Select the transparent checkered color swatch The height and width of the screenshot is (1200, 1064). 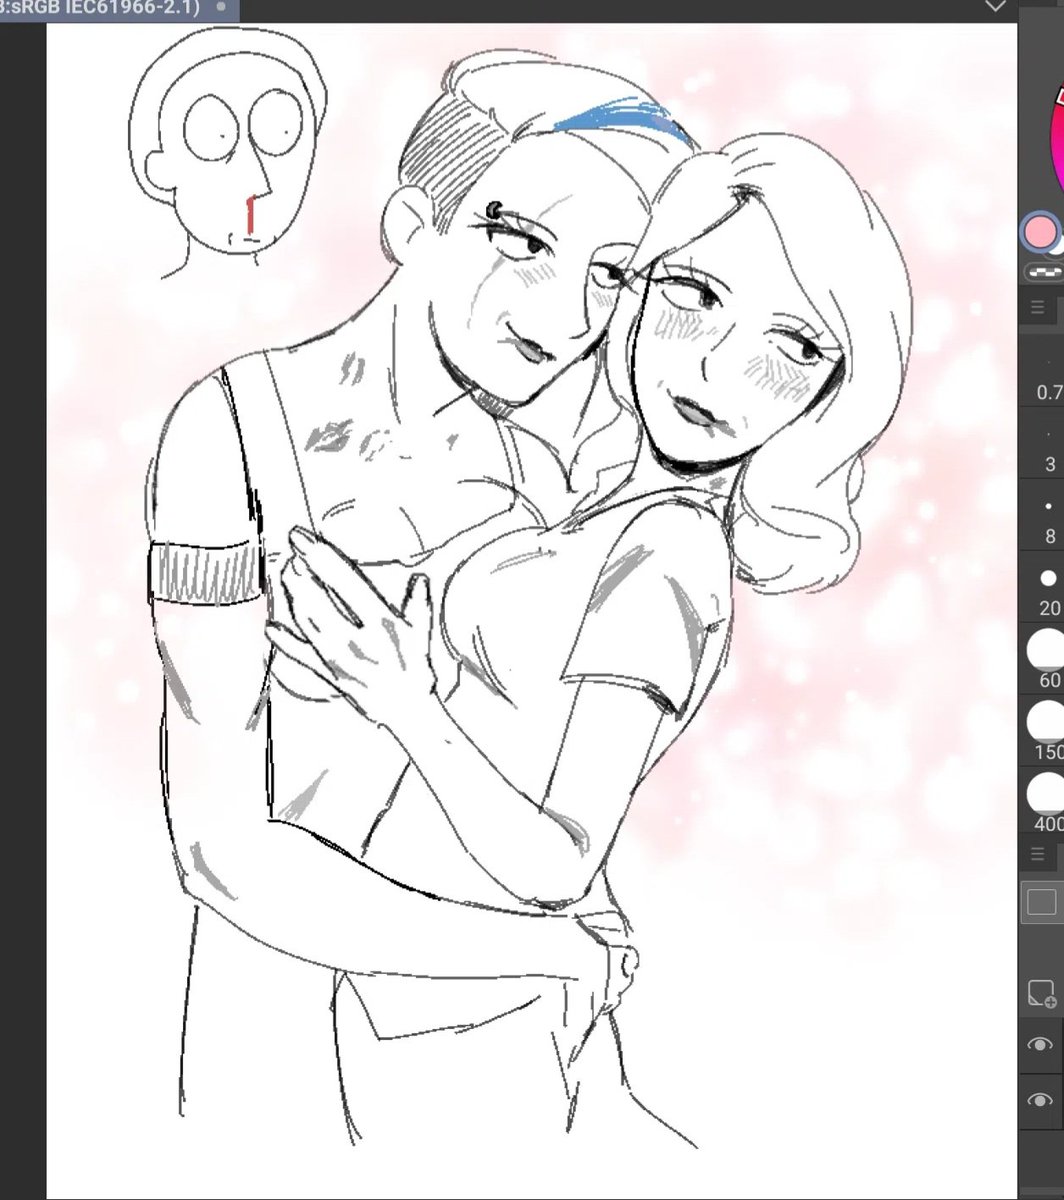1046,272
